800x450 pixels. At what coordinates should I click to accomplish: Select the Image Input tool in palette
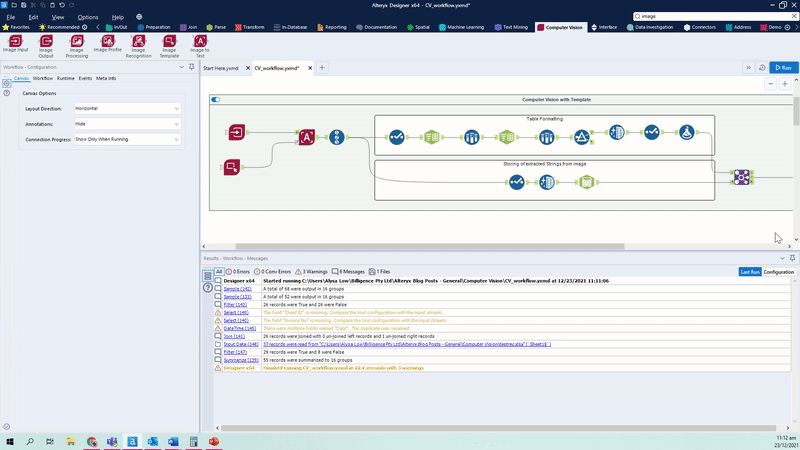[x=15, y=44]
